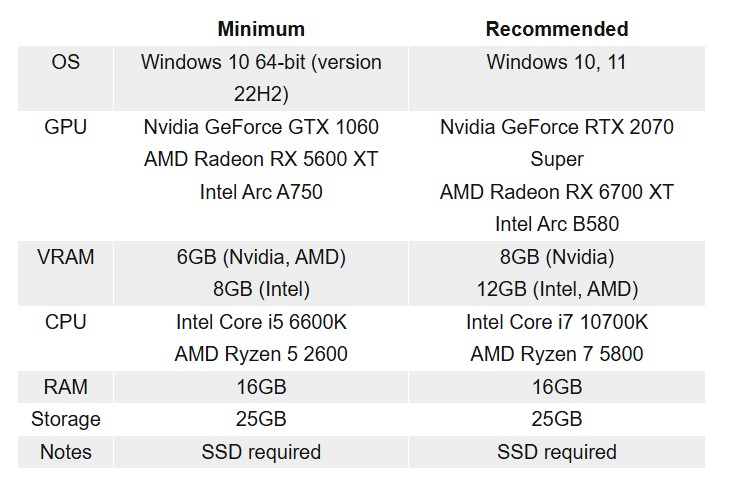Click Nvidia GeForce RTX 2070 Super text
The image size is (732, 503).
click(556, 143)
